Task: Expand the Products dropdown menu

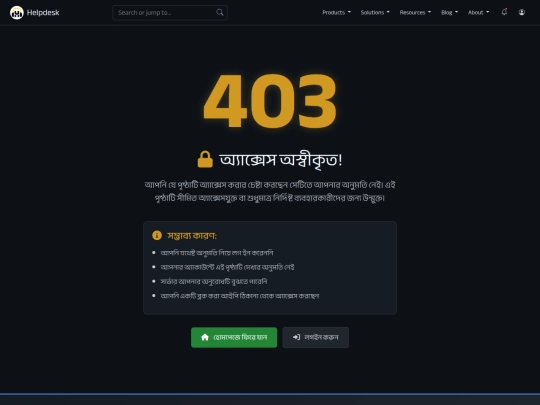Action: [336, 12]
